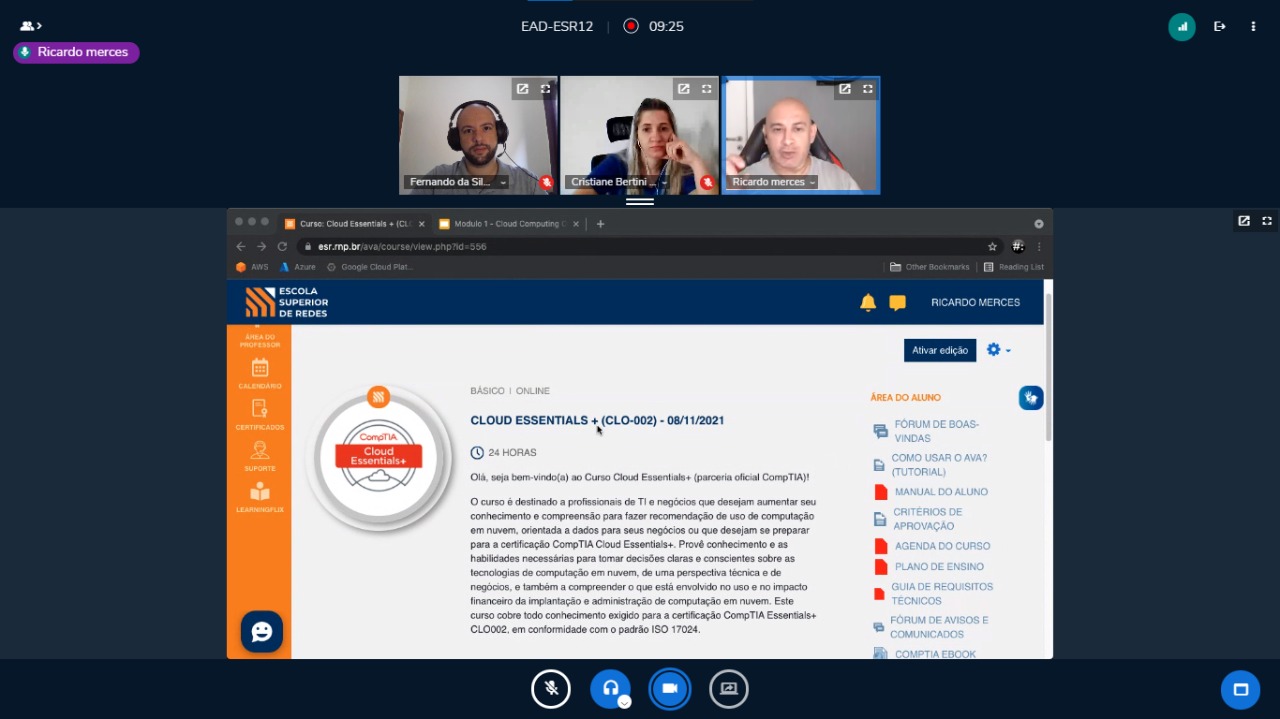1280x719 pixels.
Task: Click the leave session exit icon
Action: (x=1219, y=27)
